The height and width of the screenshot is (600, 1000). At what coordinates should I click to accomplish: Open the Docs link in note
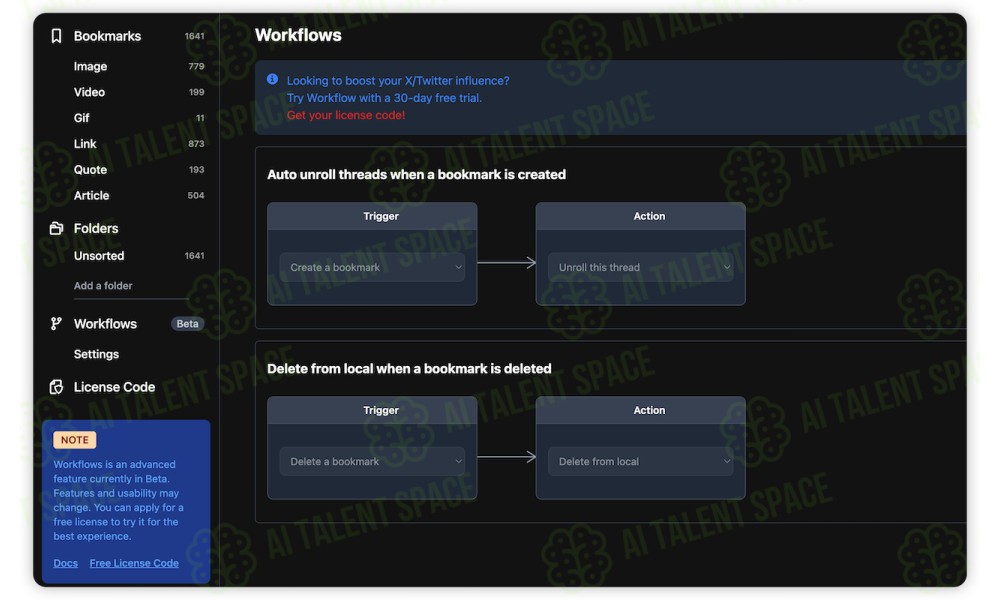click(x=65, y=563)
